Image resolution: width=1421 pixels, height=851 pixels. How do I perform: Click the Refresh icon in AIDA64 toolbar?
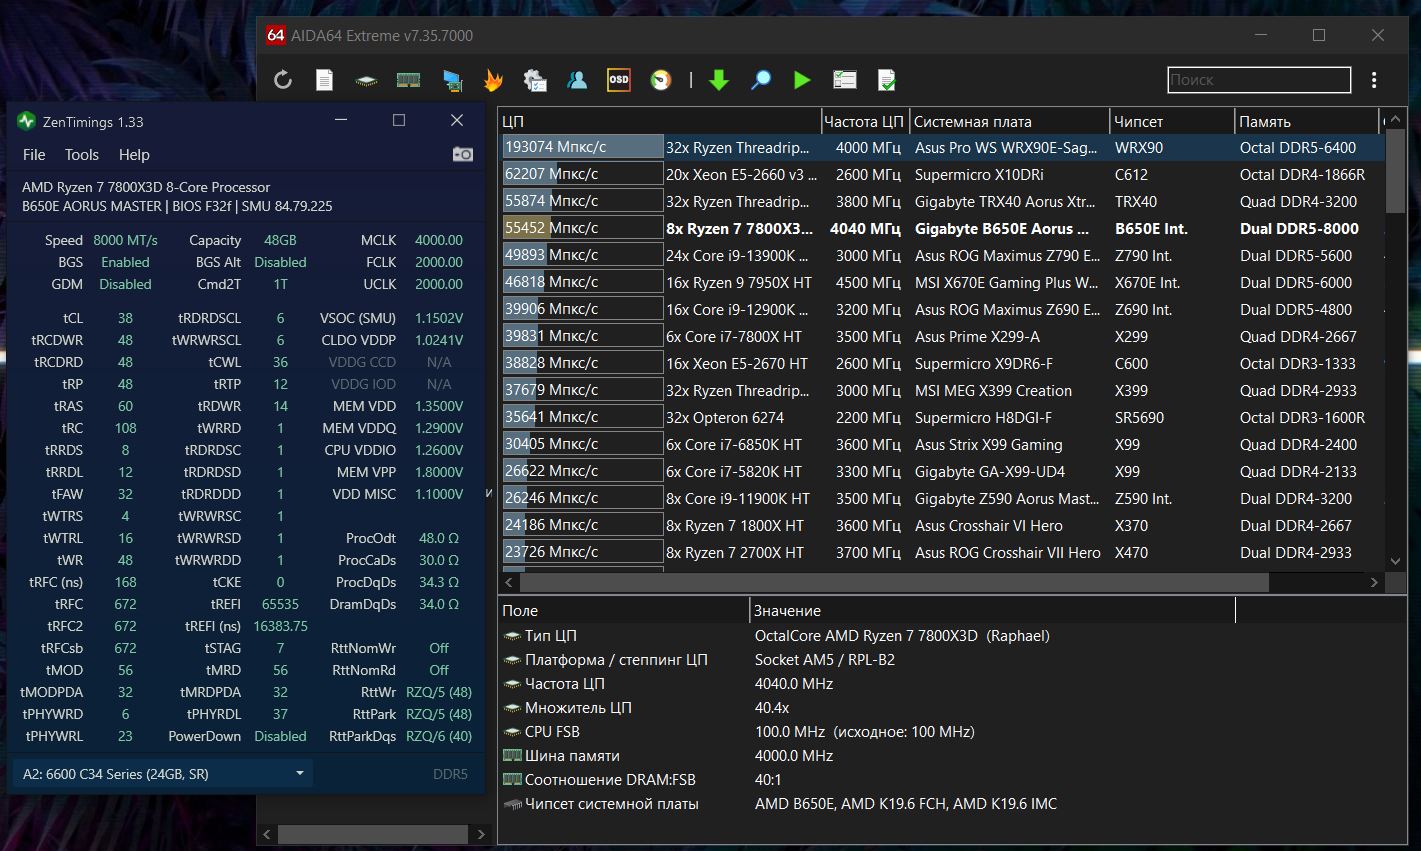tap(283, 80)
